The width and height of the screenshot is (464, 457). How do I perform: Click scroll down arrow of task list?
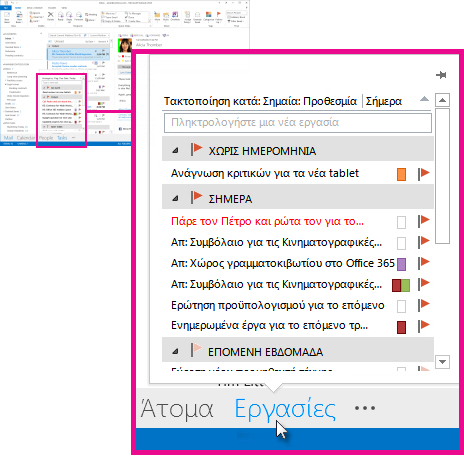[442, 362]
